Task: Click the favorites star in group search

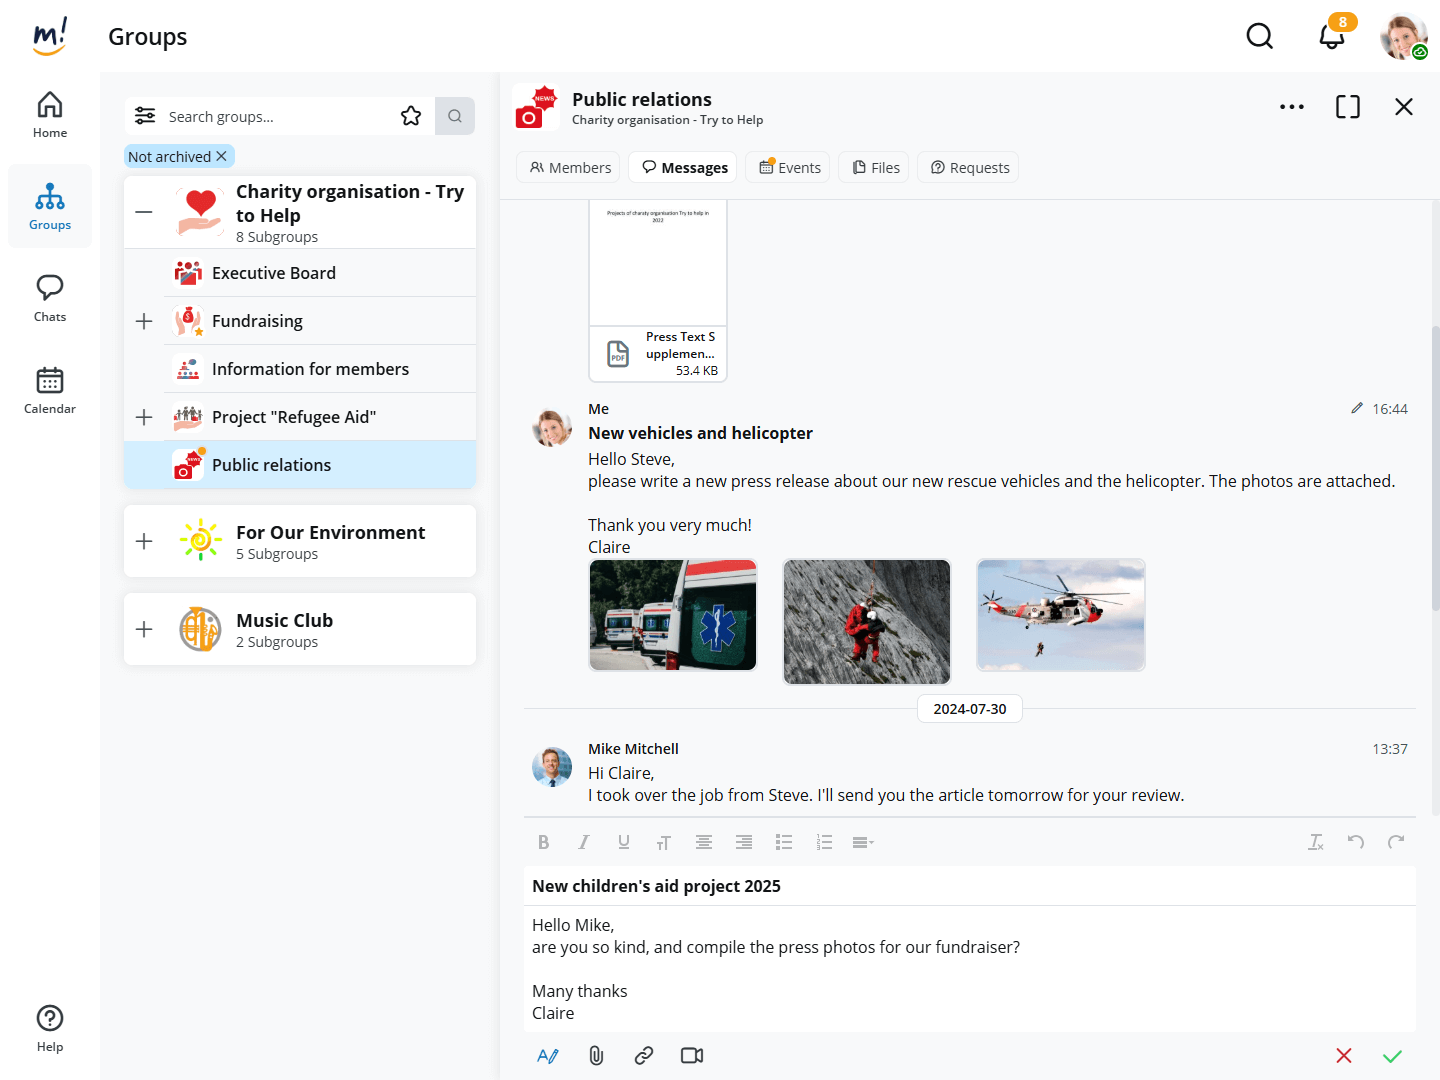Action: click(411, 116)
